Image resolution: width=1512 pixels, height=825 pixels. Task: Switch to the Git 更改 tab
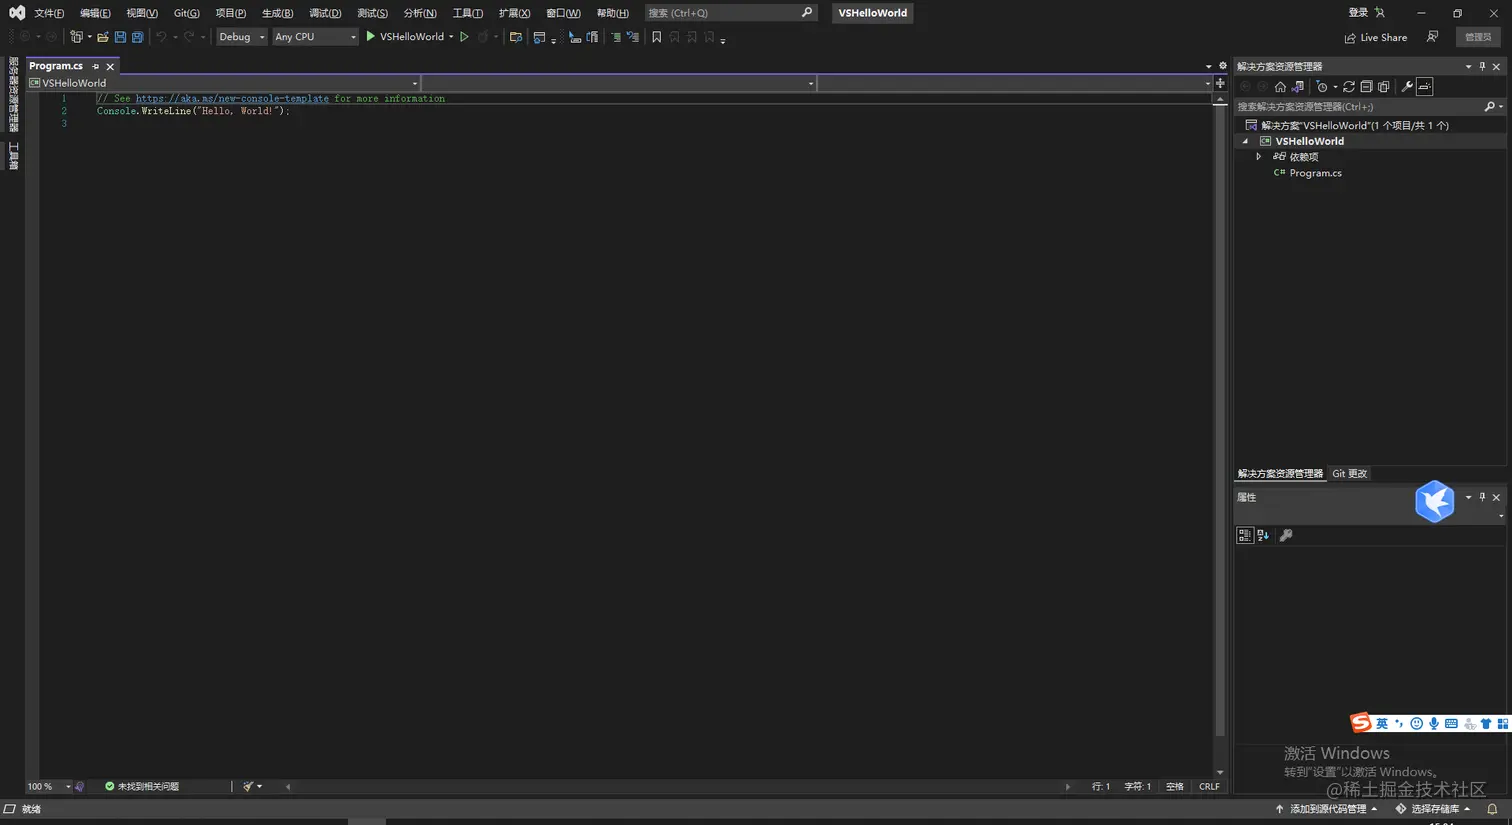(x=1349, y=474)
